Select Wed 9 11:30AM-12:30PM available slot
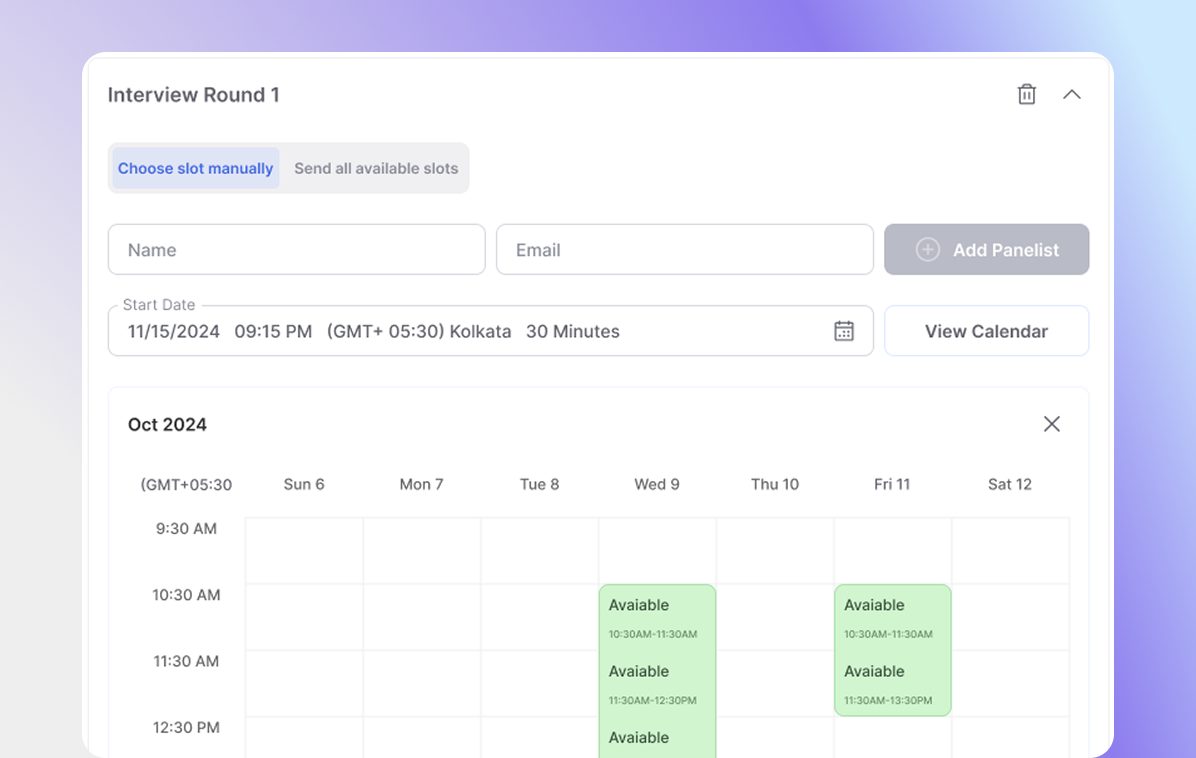The height and width of the screenshot is (758, 1196). click(x=657, y=684)
